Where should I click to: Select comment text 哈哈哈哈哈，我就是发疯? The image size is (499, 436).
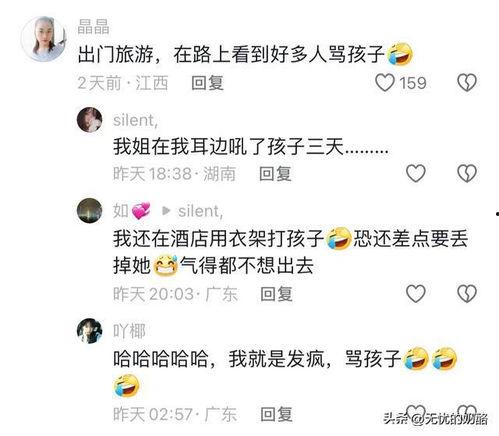(218, 359)
